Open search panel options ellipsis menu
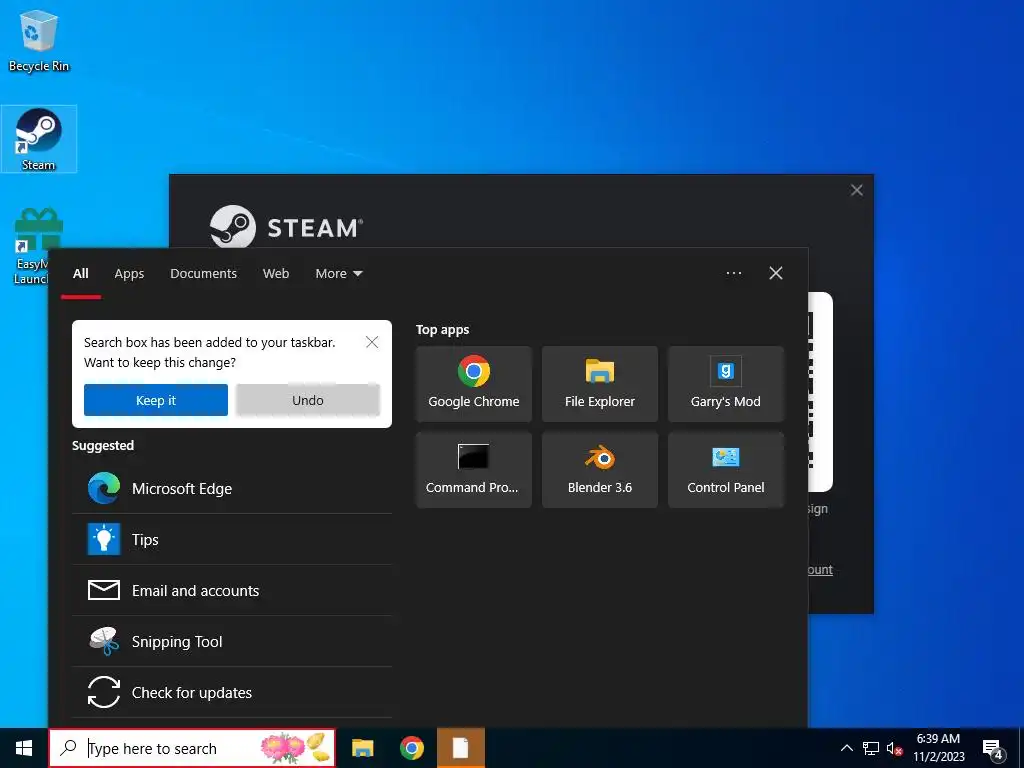Image resolution: width=1024 pixels, height=768 pixels. (733, 273)
